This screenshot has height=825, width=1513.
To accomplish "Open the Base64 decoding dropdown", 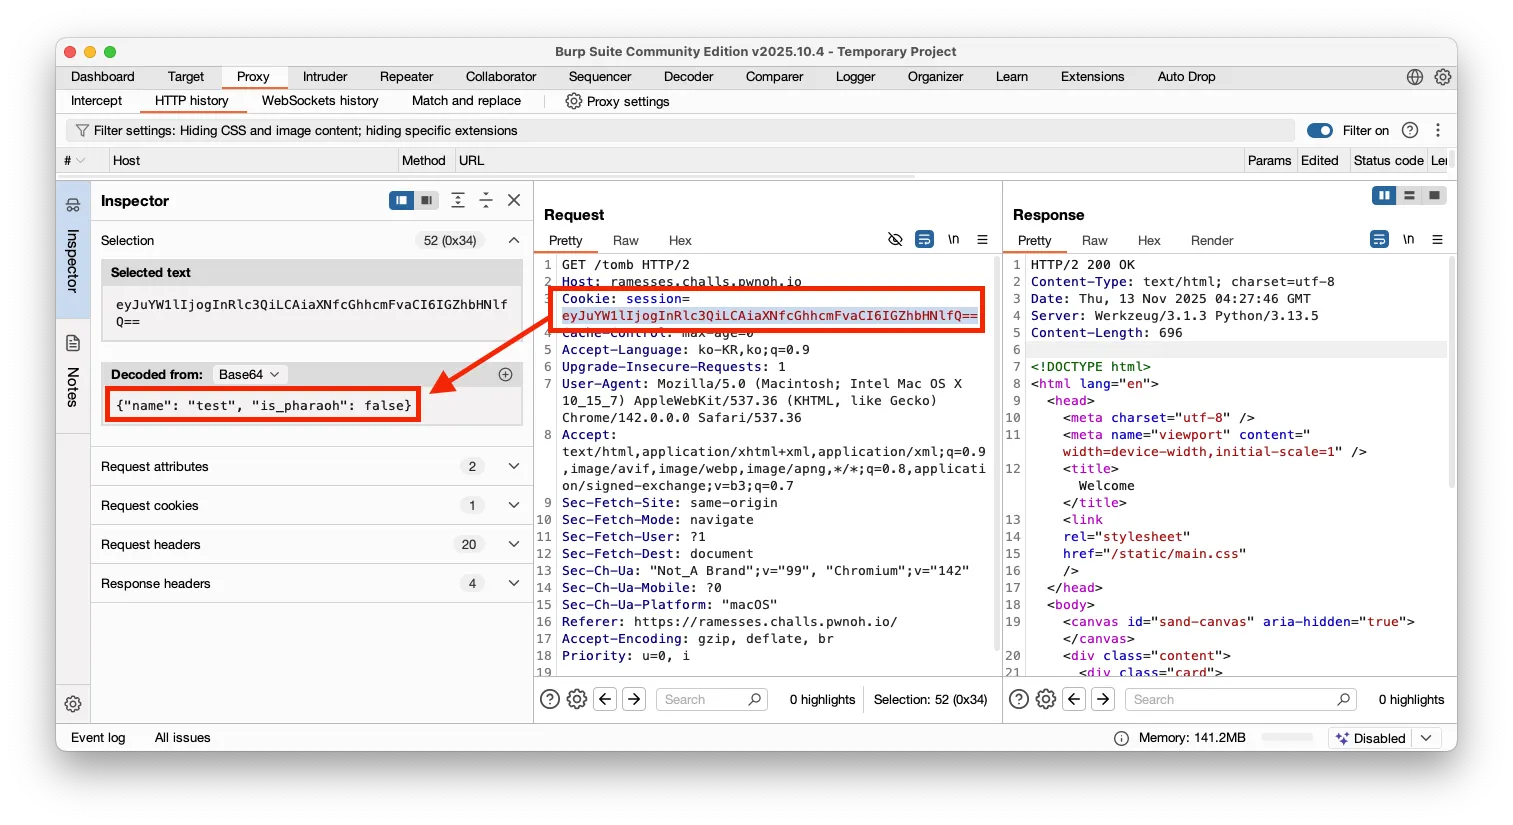I will pyautogui.click(x=250, y=374).
